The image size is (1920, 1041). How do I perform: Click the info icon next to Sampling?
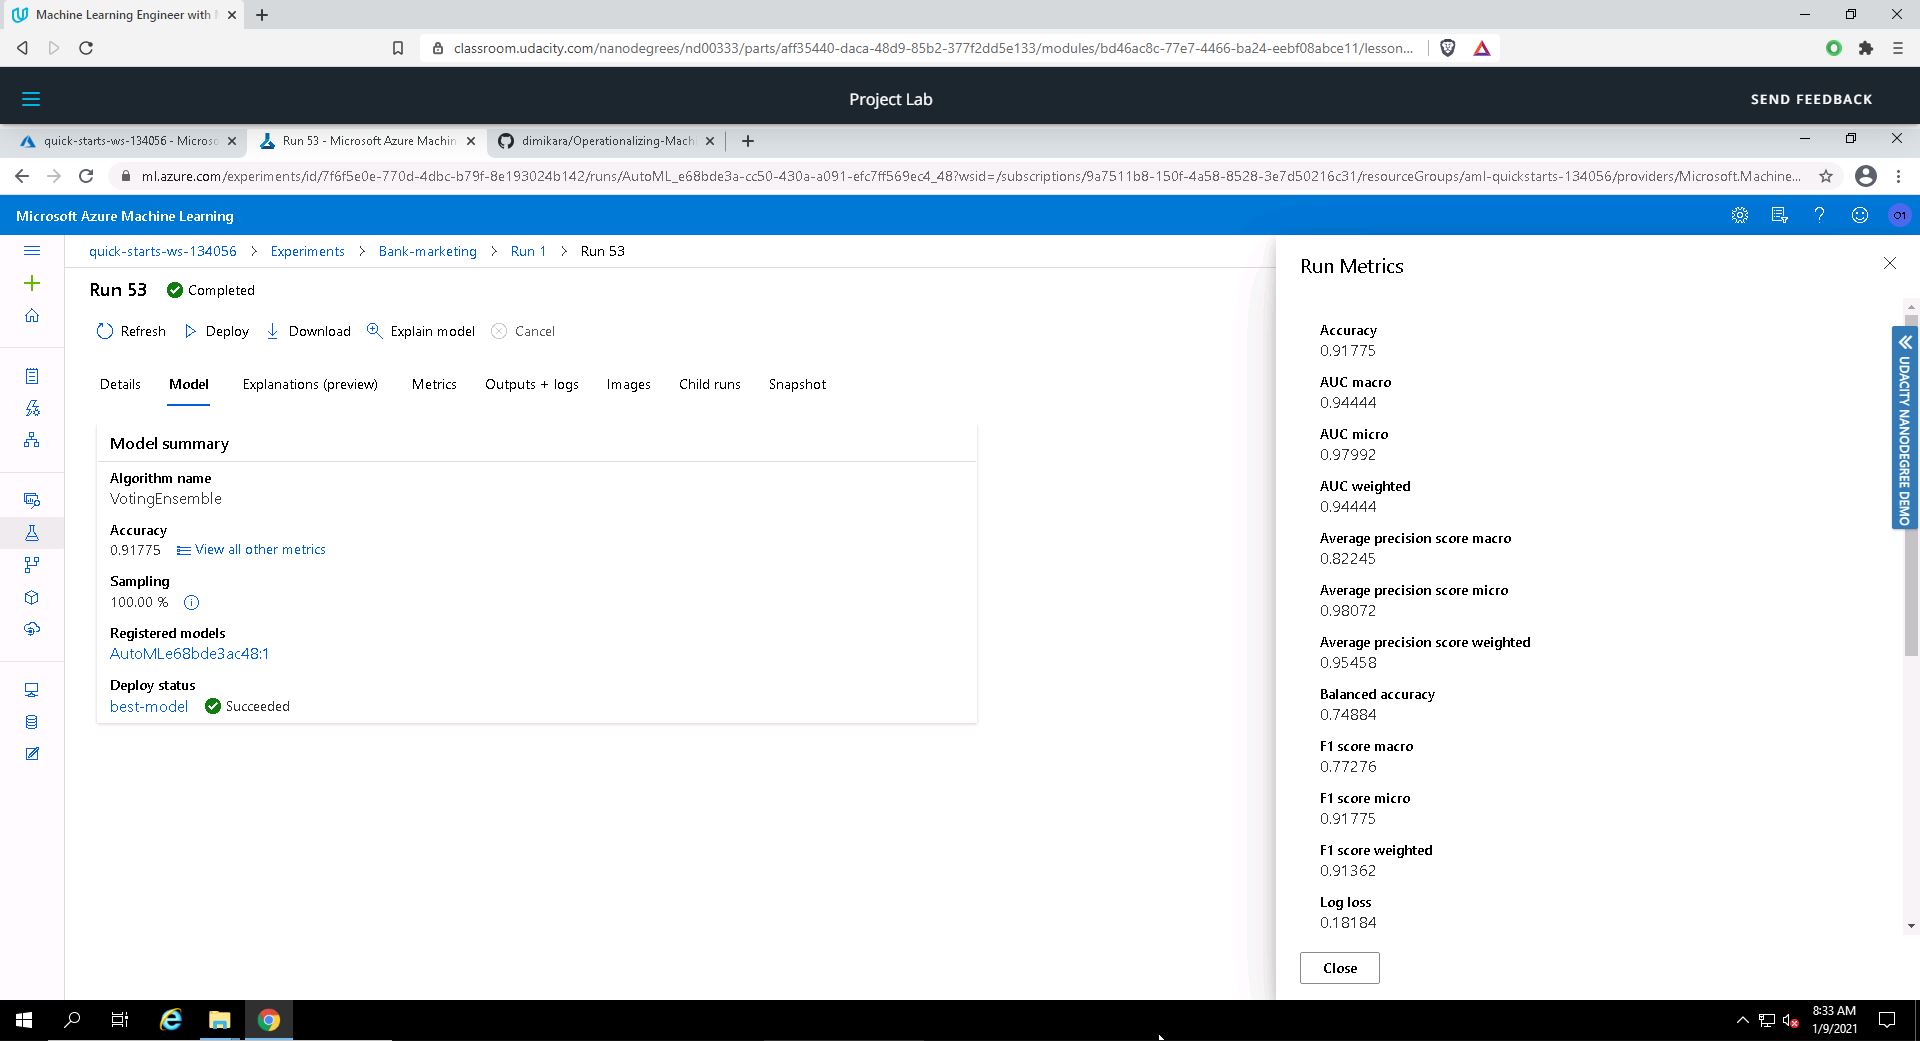coord(191,602)
